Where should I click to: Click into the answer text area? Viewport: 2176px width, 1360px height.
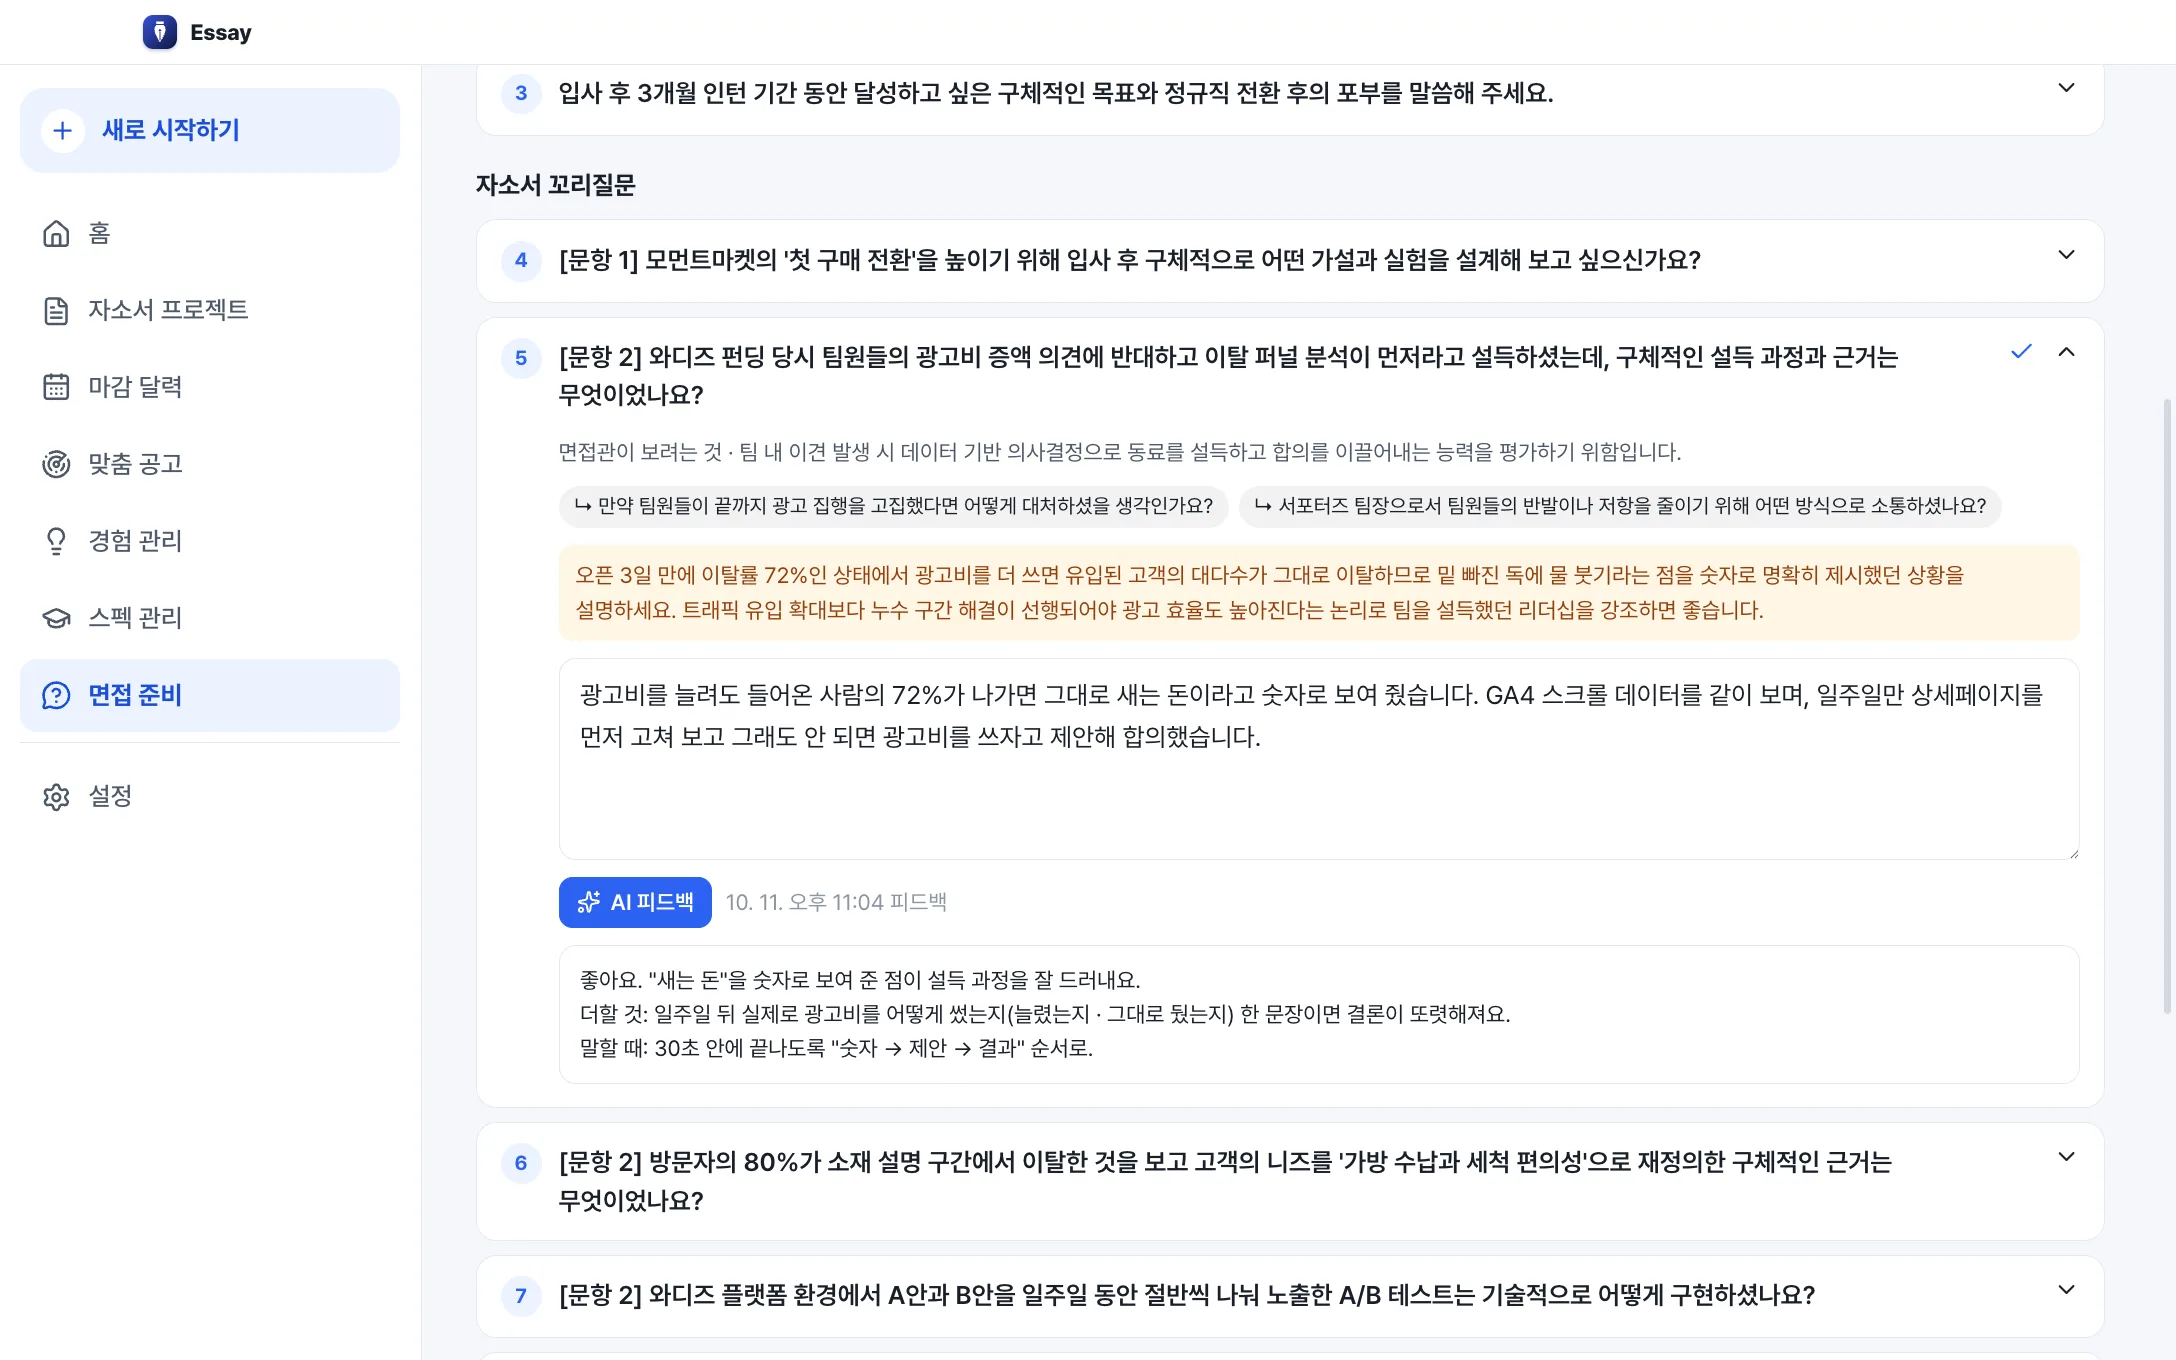(1319, 759)
